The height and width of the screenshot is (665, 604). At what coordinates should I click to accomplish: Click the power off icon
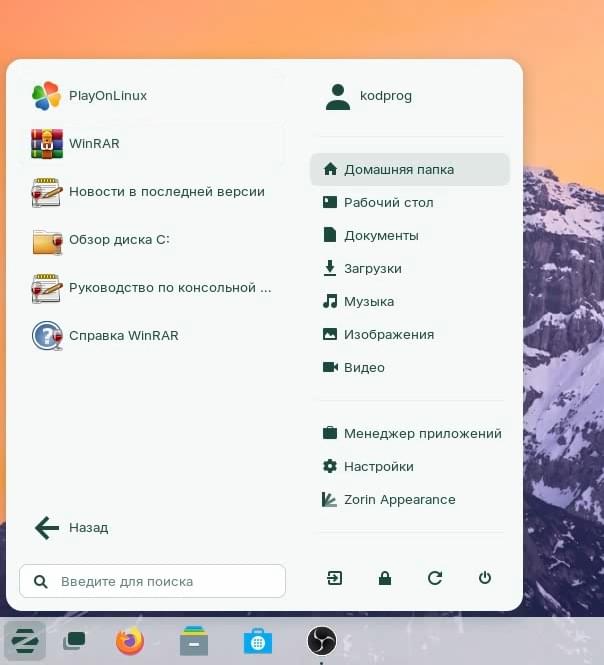pos(485,578)
